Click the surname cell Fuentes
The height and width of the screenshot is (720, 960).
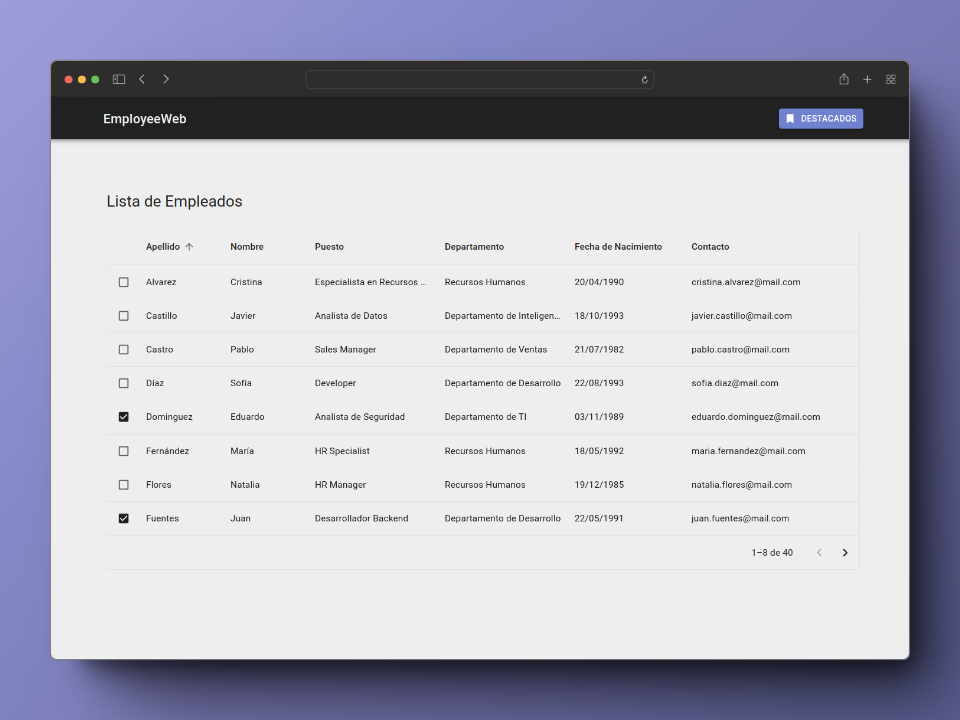(162, 519)
